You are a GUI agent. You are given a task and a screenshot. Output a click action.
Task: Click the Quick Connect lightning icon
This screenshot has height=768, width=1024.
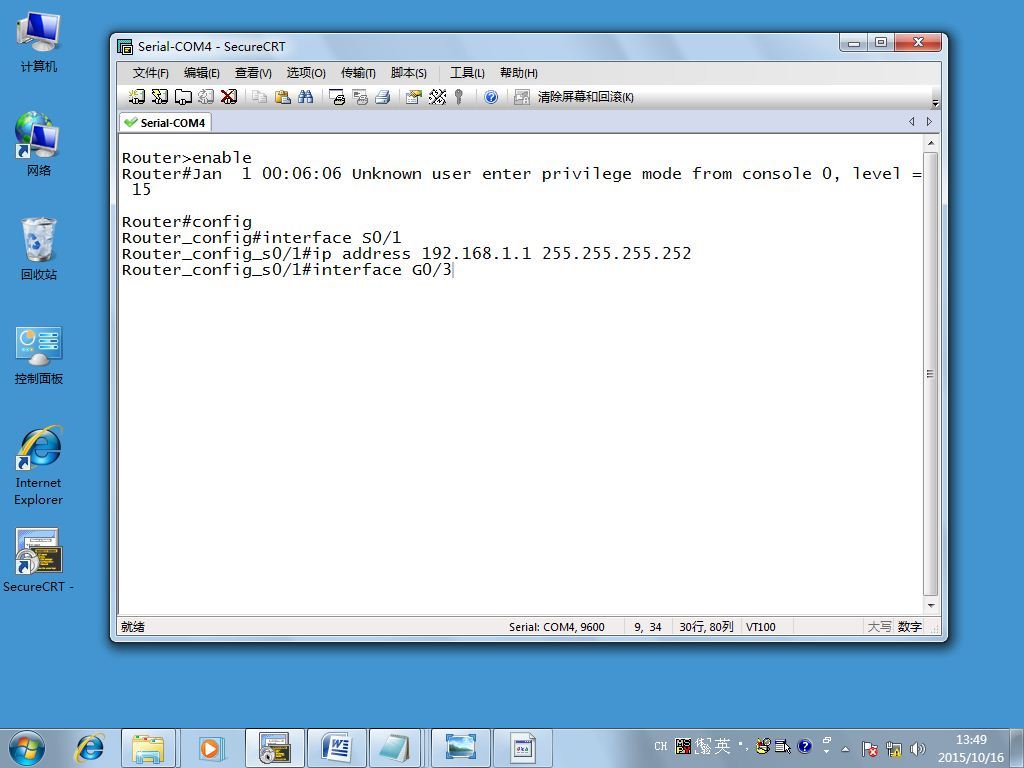coord(159,97)
